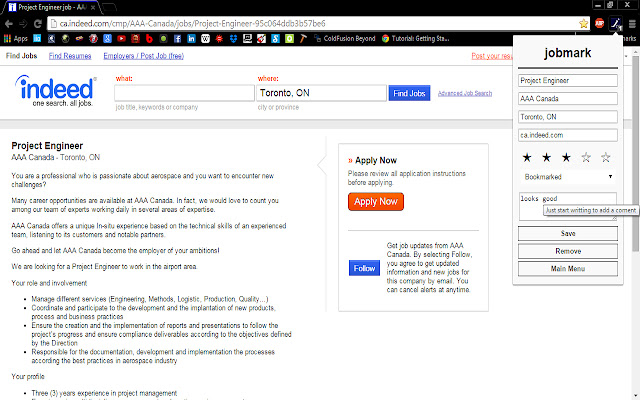Click the blue Follow button

(364, 268)
